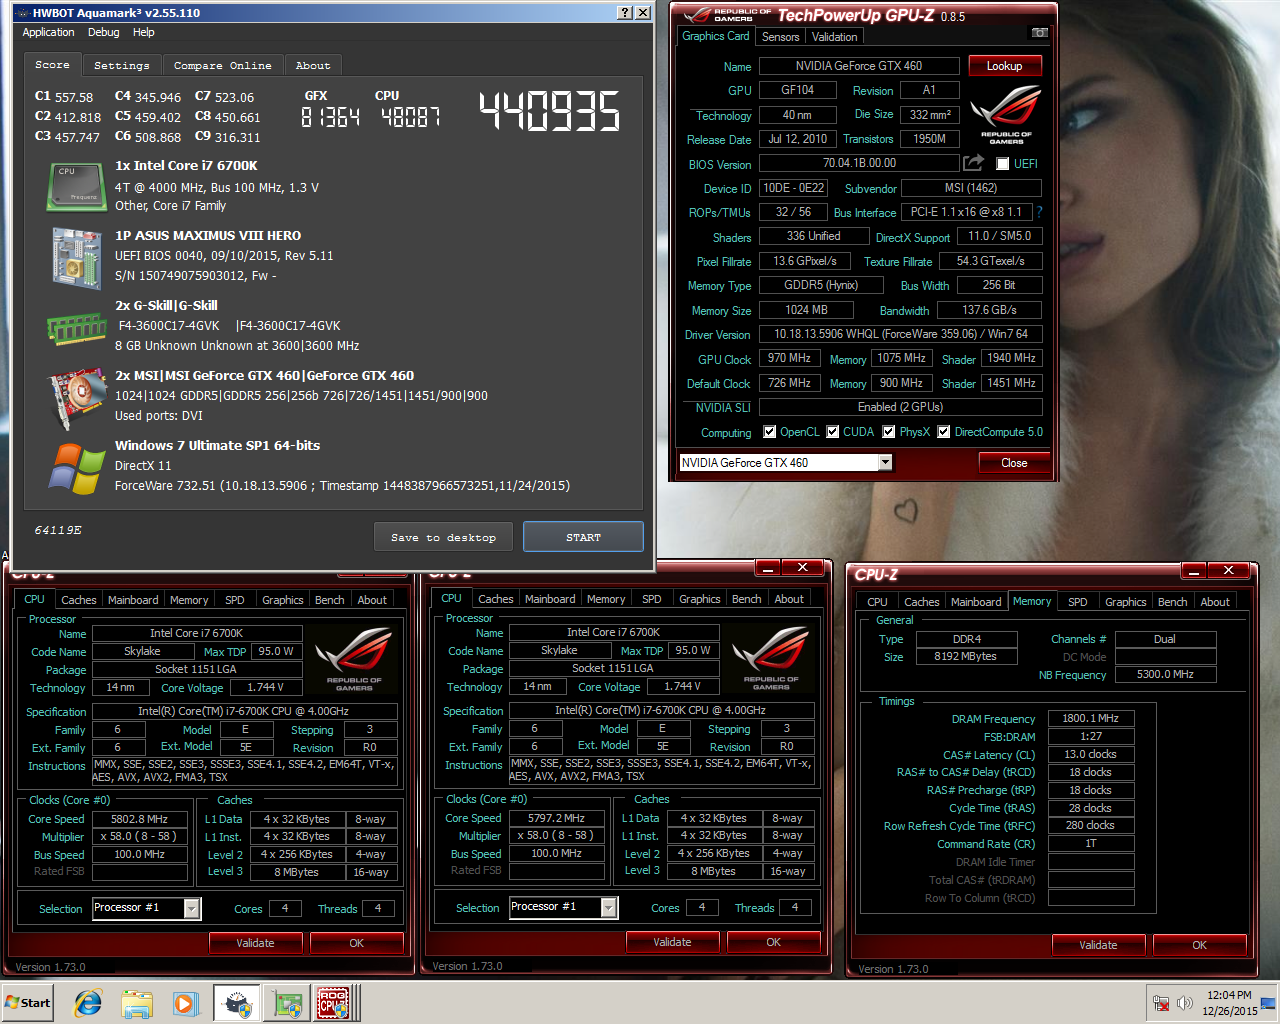Toggle the CUDA checkbox
This screenshot has width=1280, height=1024.
tap(832, 432)
